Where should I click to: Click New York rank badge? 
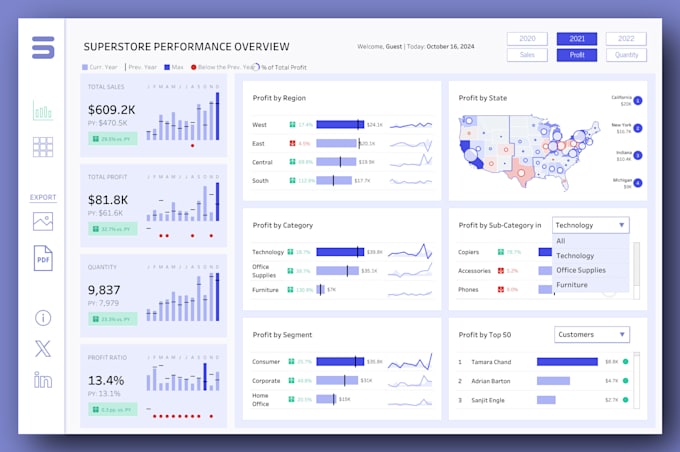[x=638, y=128]
